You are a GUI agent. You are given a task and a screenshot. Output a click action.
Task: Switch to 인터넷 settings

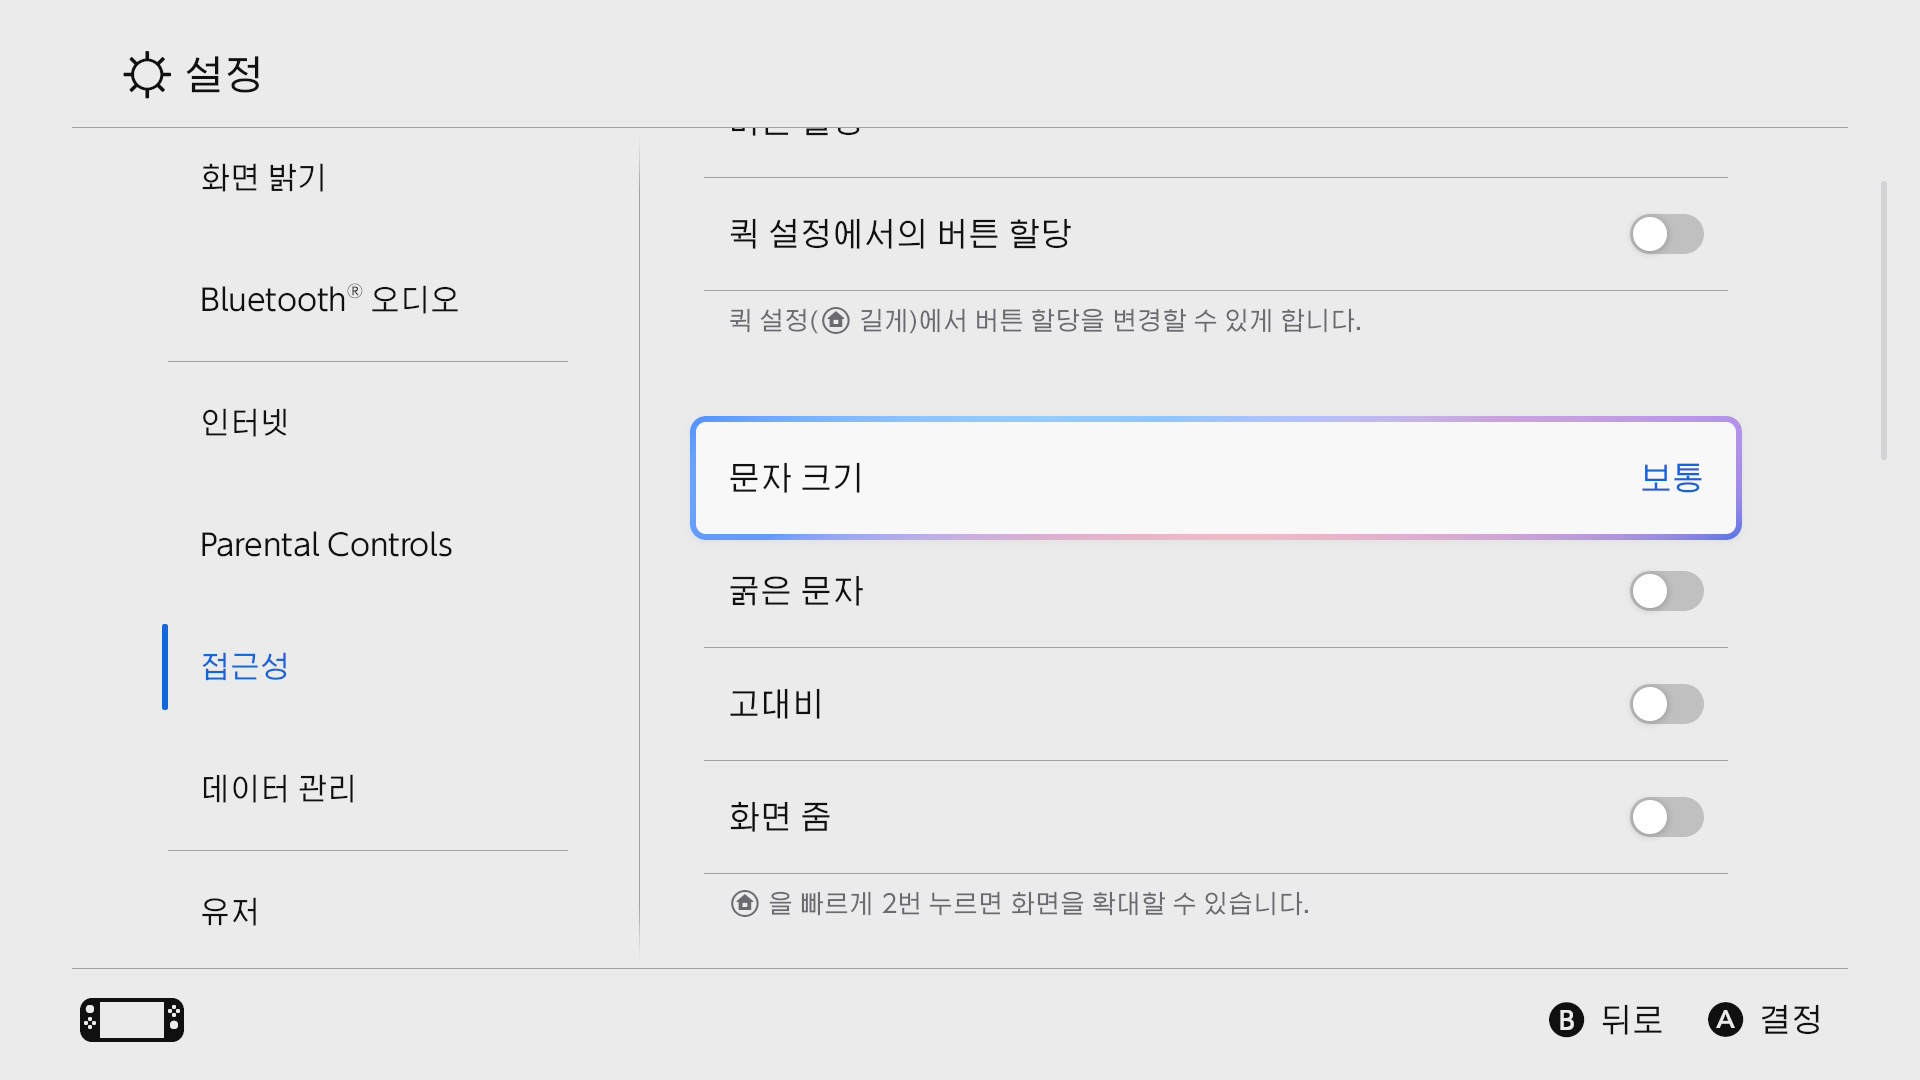[243, 422]
